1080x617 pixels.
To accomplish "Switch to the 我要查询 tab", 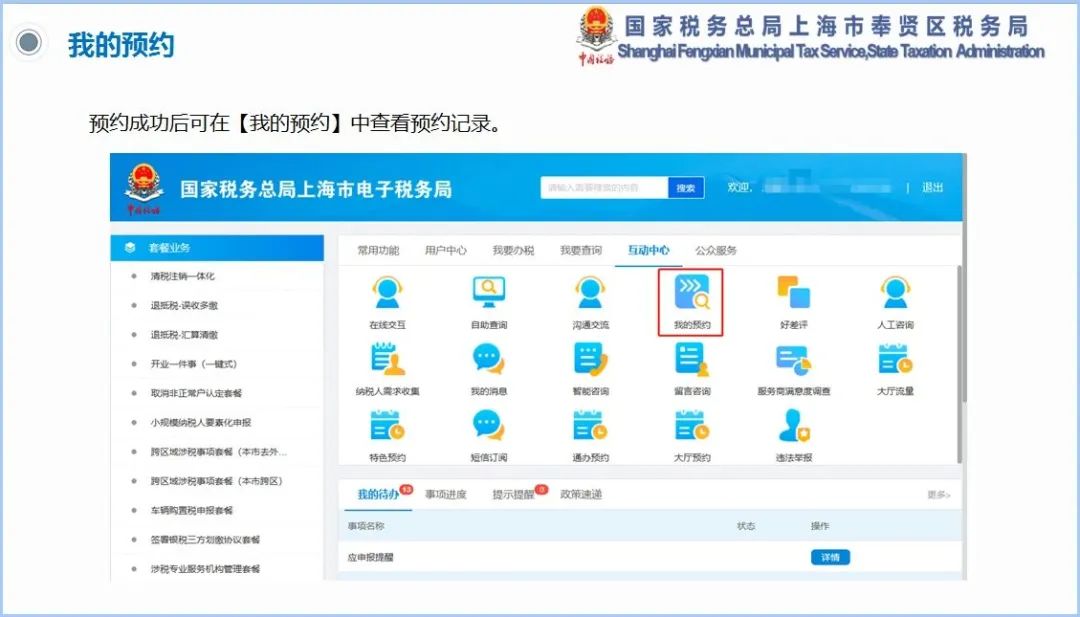I will pos(581,250).
